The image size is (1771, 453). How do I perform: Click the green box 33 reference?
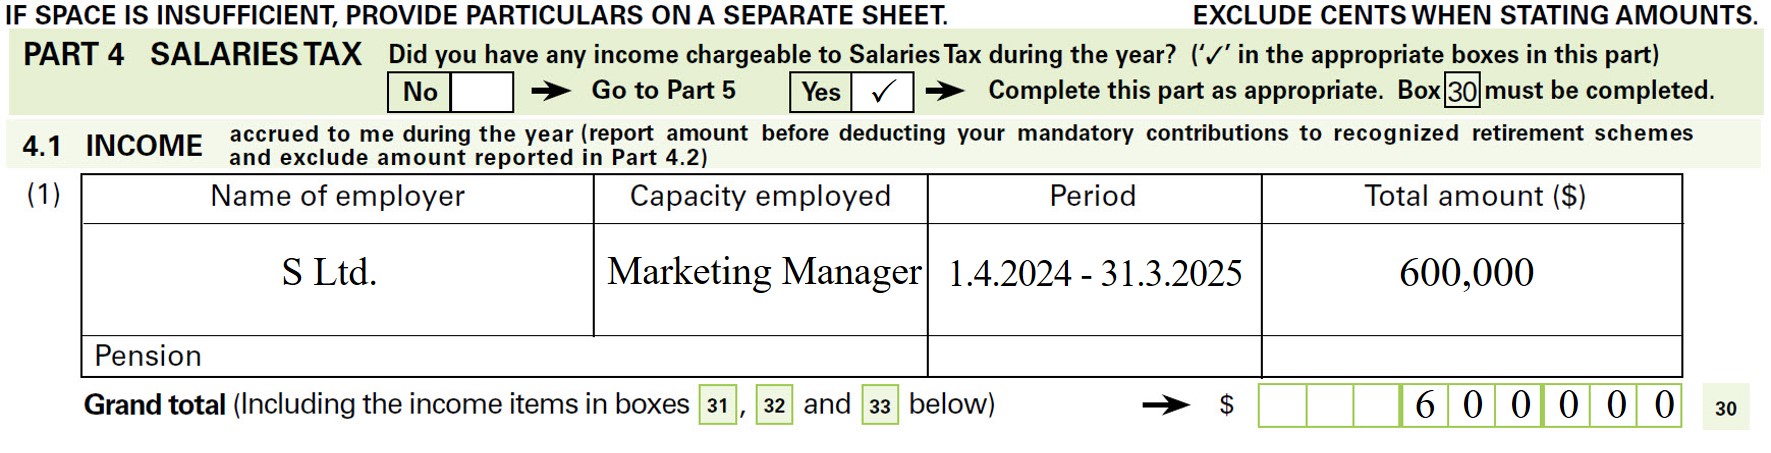(879, 406)
